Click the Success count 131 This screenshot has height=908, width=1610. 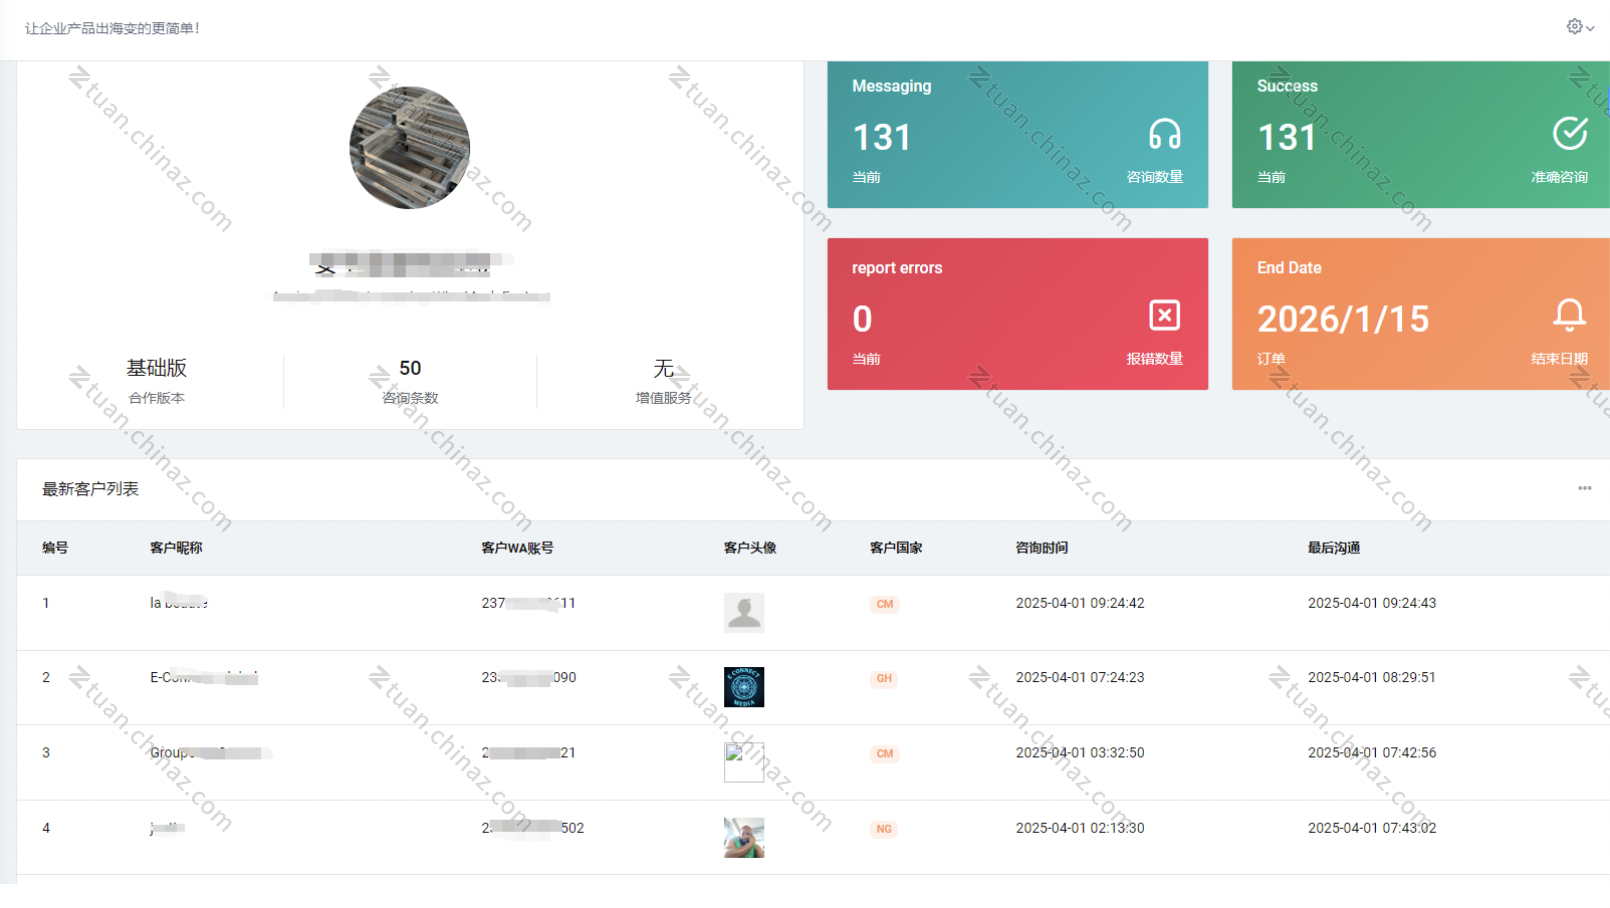tap(1286, 137)
